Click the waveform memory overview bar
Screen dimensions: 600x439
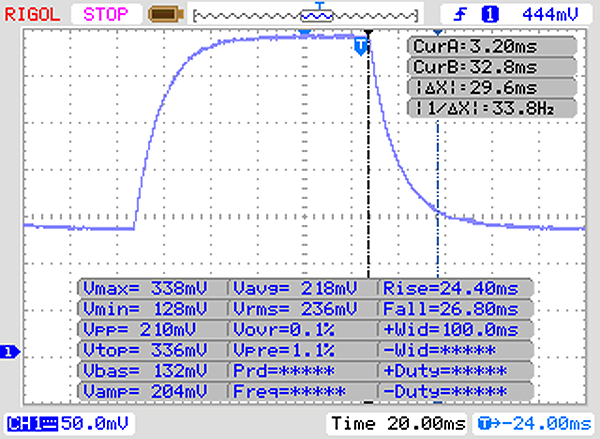pos(305,15)
